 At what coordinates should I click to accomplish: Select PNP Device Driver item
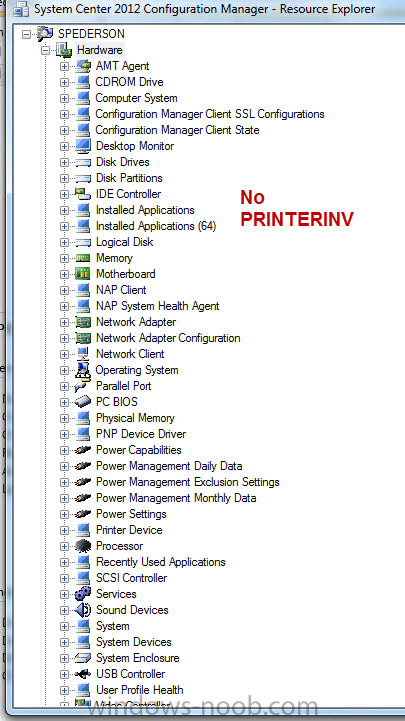click(x=141, y=434)
